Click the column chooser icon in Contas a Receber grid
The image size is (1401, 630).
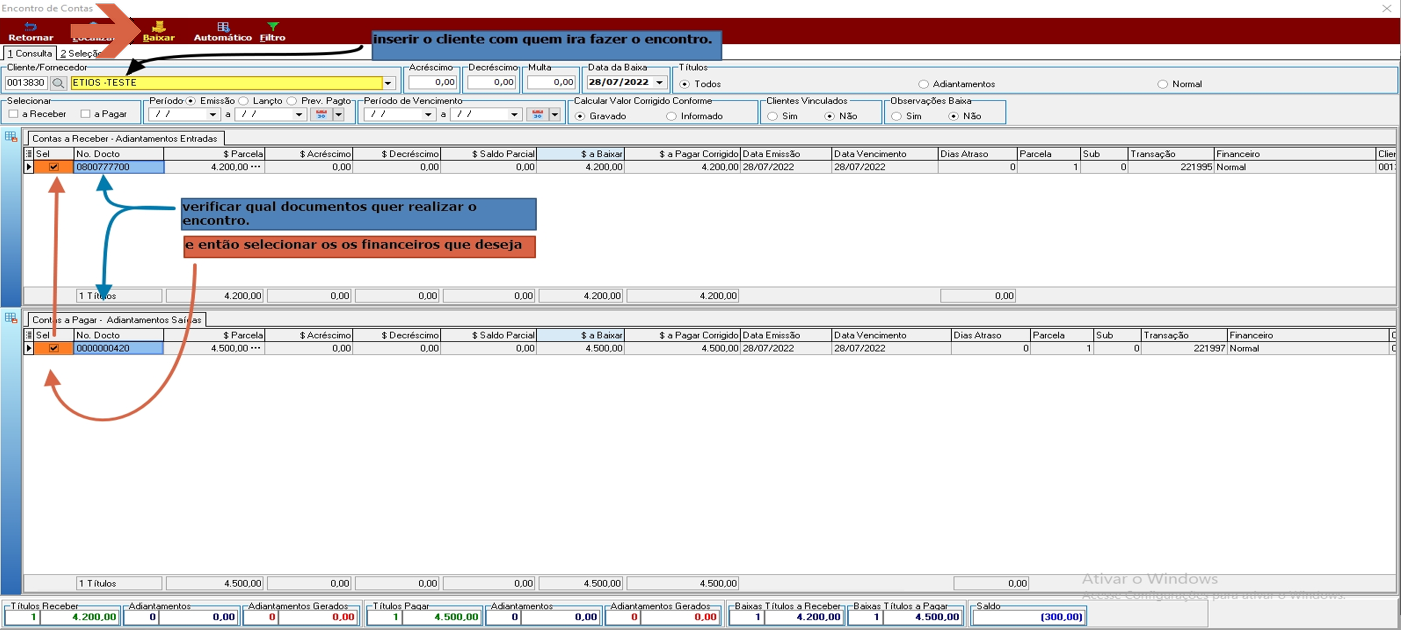(29, 154)
